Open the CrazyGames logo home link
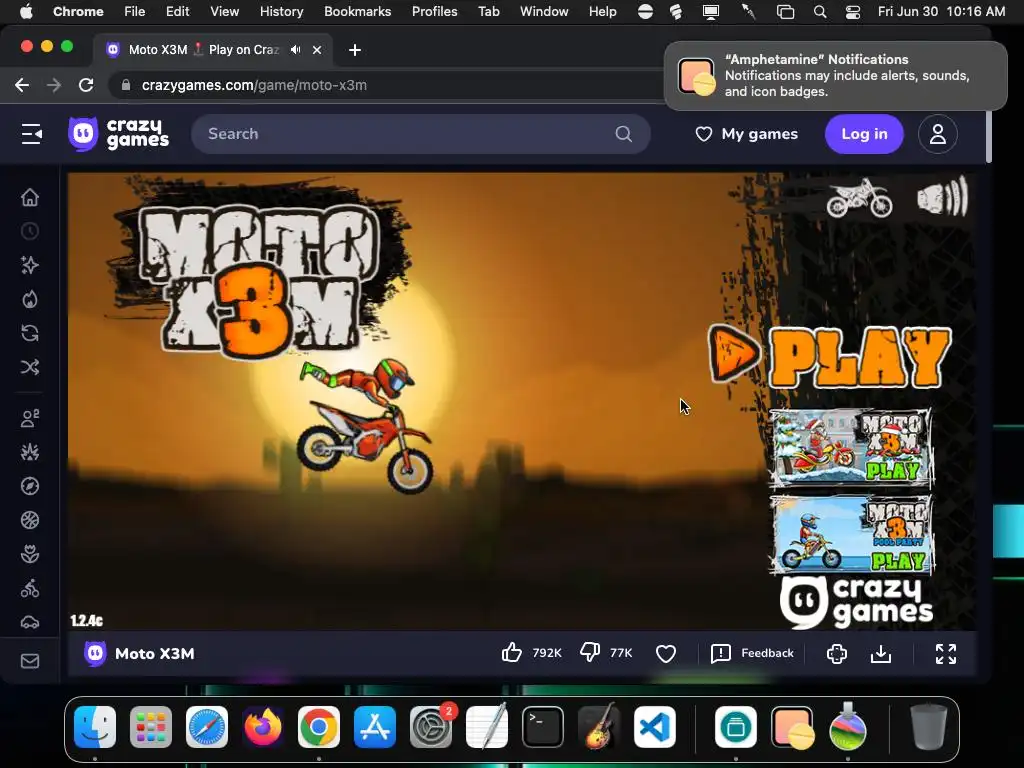Screen dimensions: 1024x768 [119, 134]
